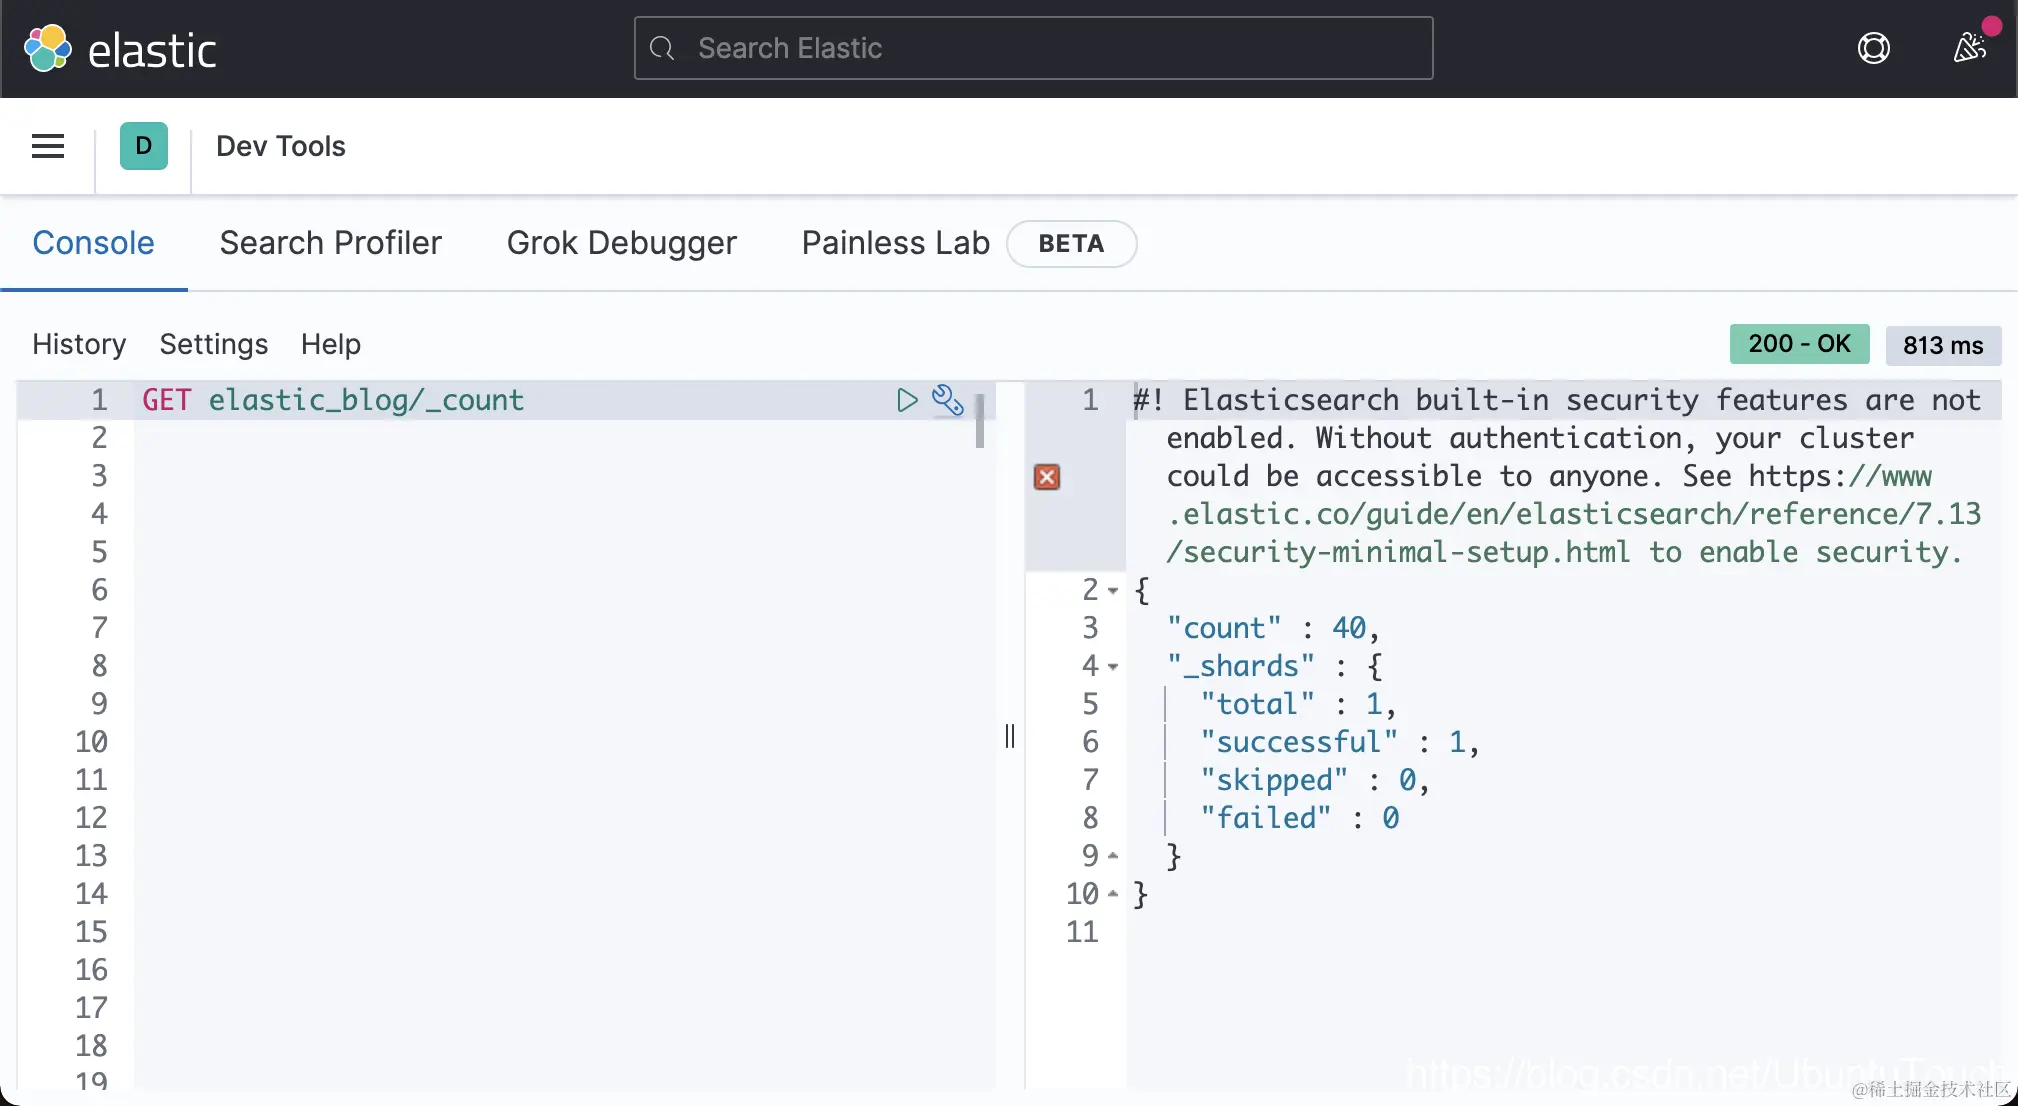Image resolution: width=2018 pixels, height=1106 pixels.
Task: Open the help lifebuoy icon
Action: 1873,48
